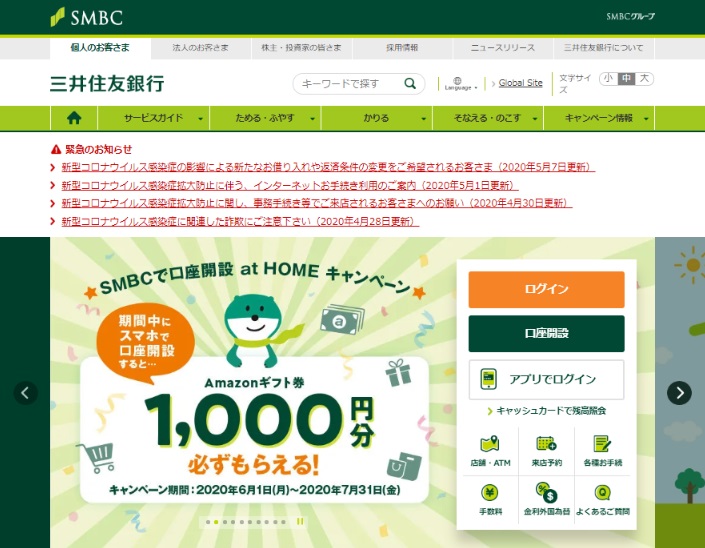Select the 法人のお客さま tab

201,48
